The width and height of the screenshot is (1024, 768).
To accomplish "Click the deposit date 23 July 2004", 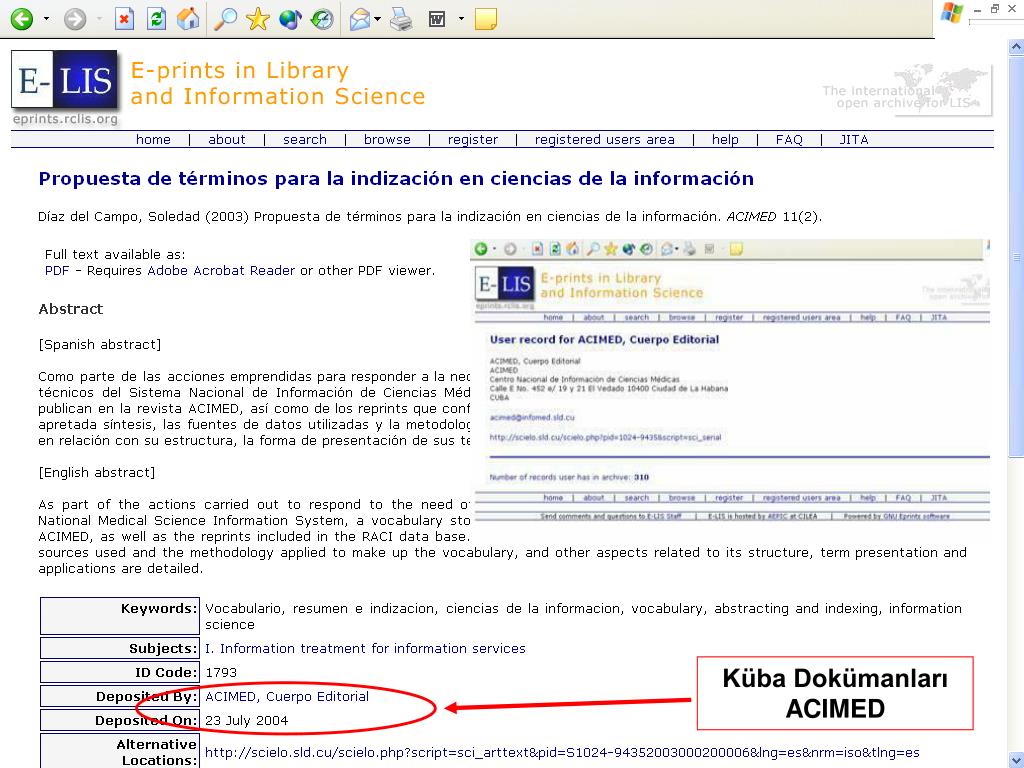I will point(246,720).
